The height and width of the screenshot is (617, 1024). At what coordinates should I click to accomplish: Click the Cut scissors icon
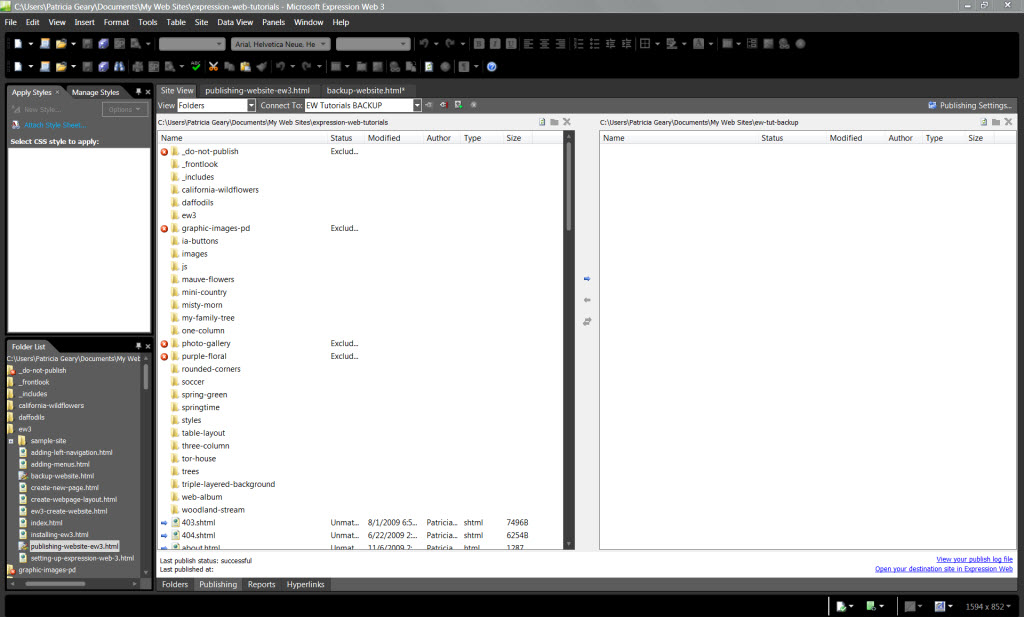pyautogui.click(x=213, y=67)
